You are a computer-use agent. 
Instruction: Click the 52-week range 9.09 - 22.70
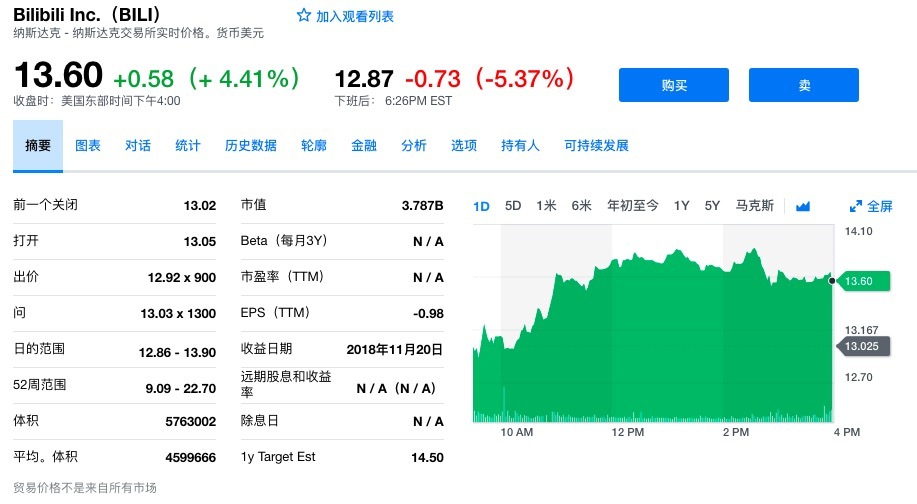click(181, 389)
